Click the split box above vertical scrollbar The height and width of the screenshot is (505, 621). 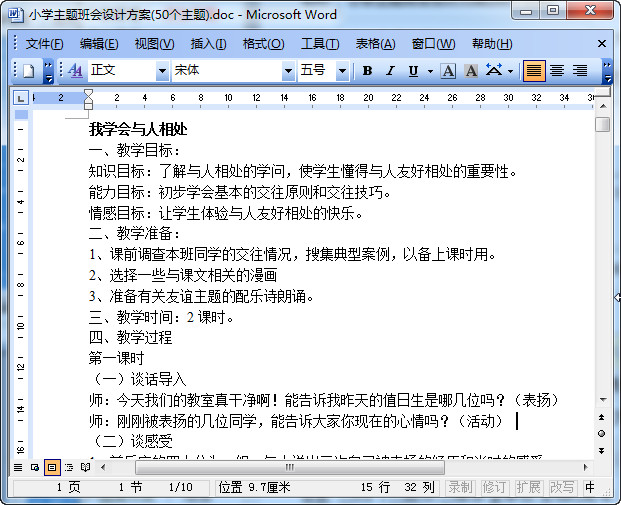(x=602, y=93)
